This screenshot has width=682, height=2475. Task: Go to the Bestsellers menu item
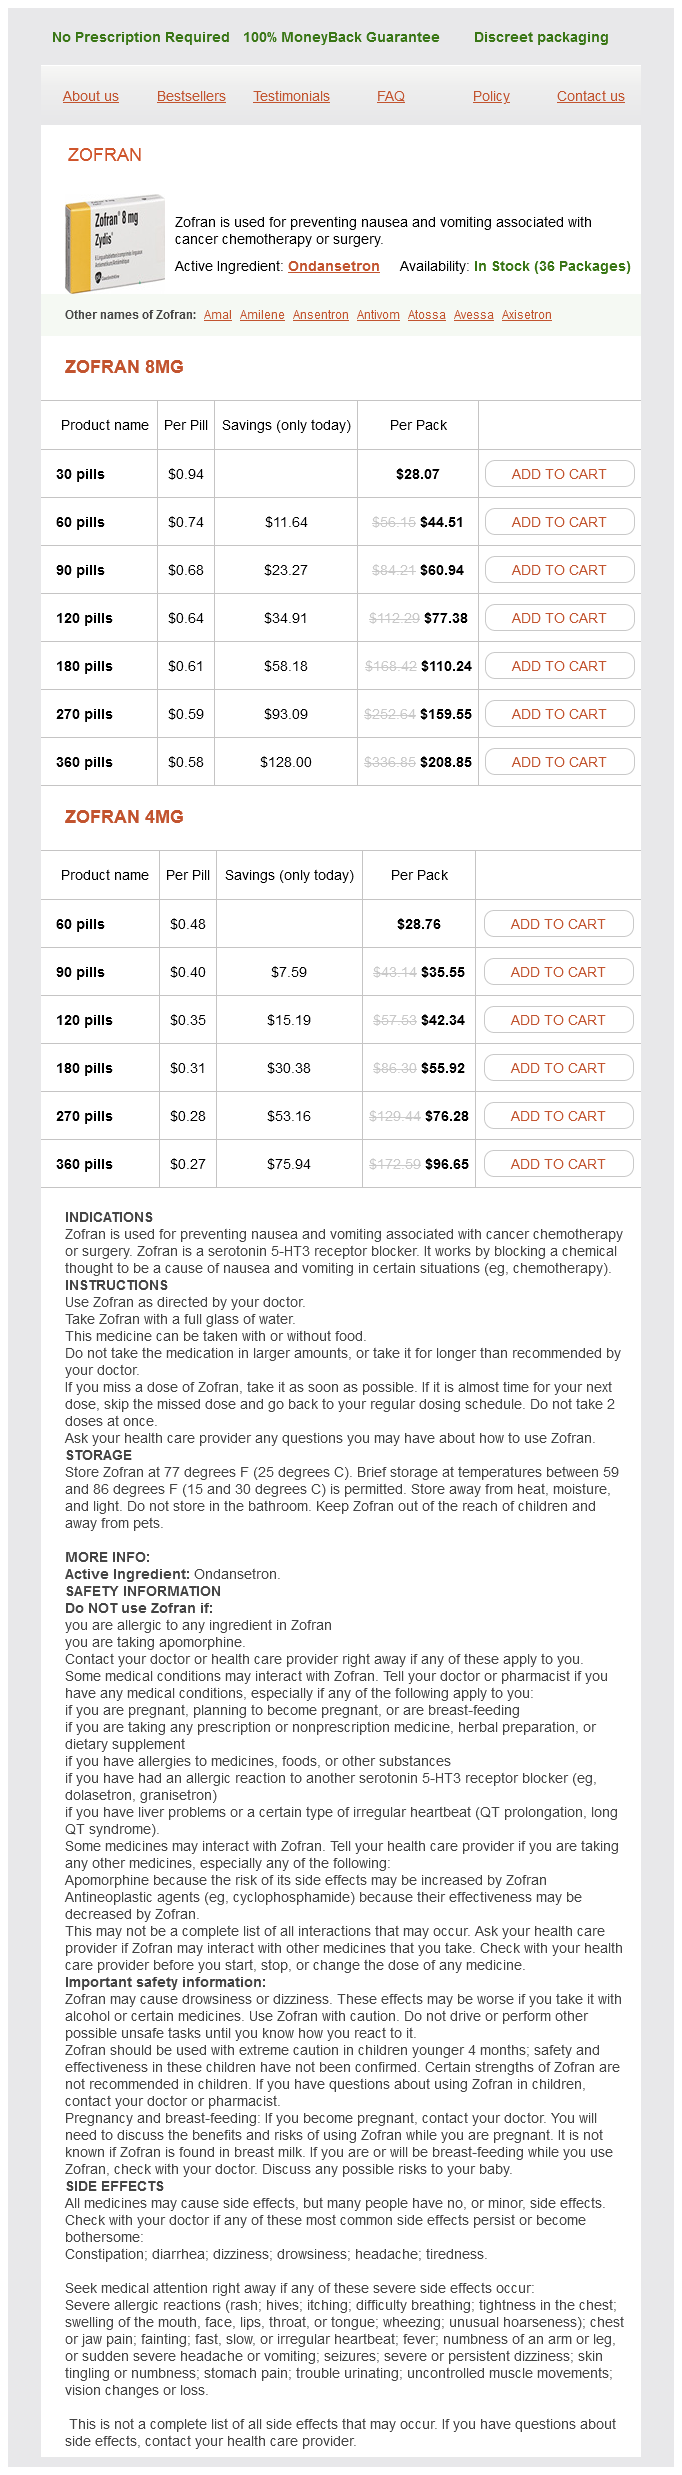191,96
